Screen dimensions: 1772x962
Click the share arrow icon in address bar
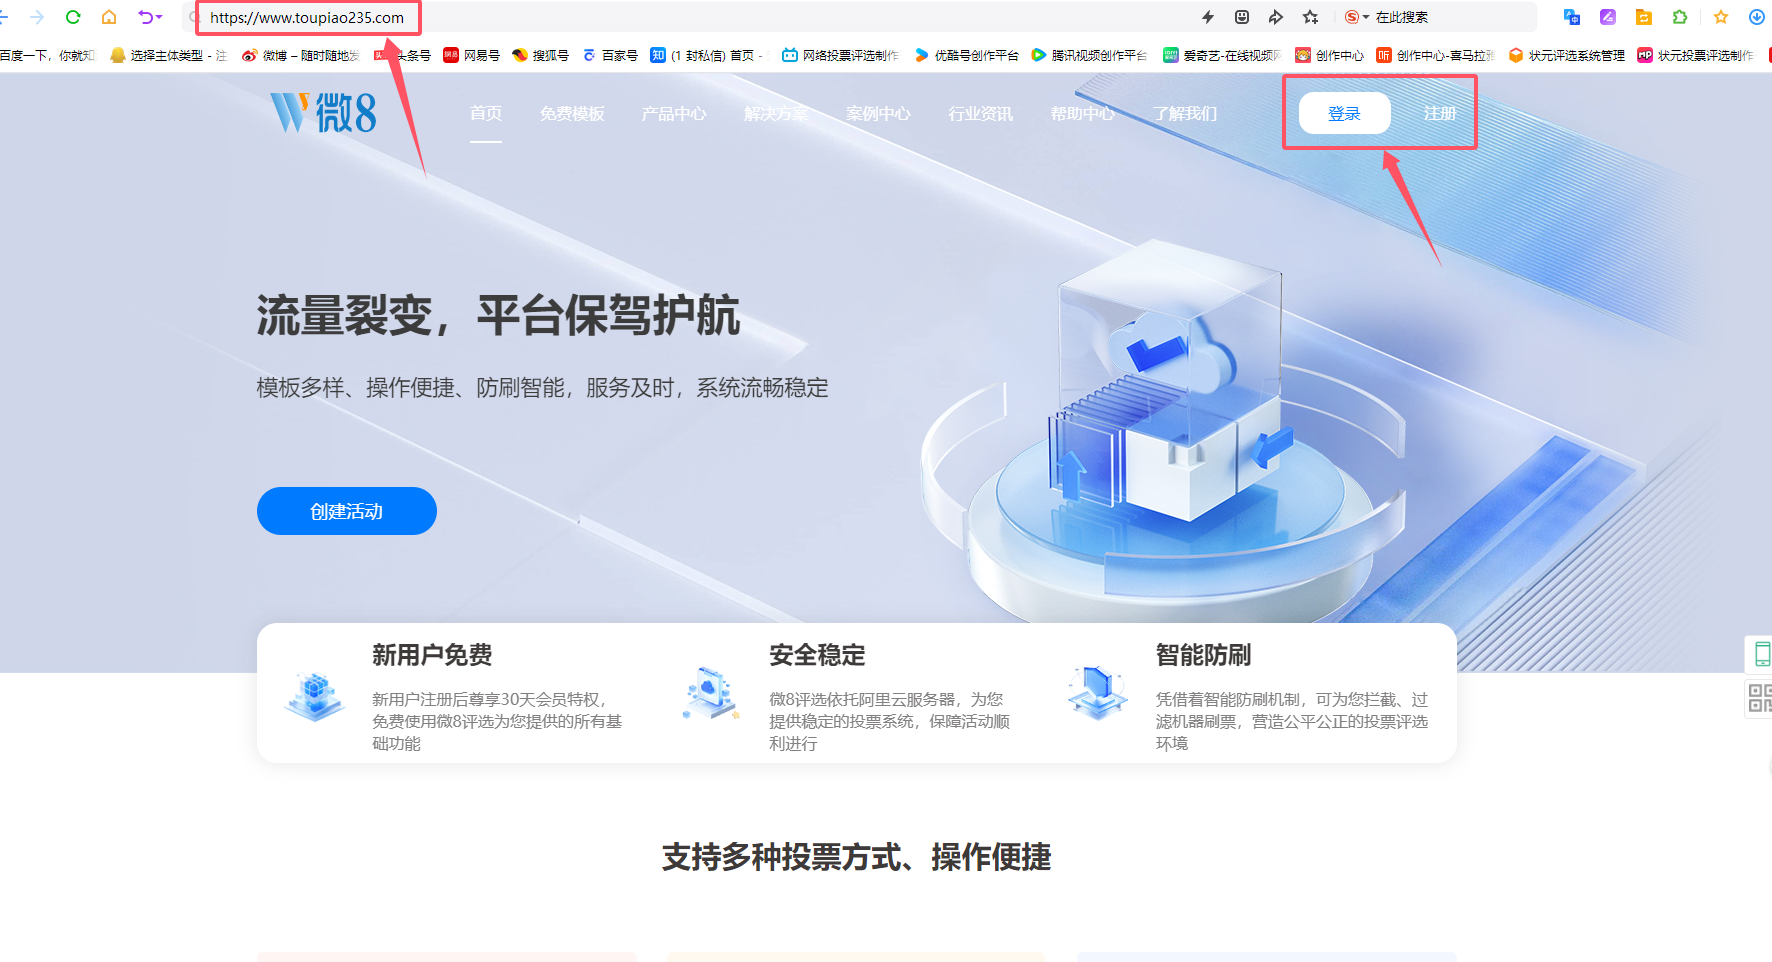[x=1276, y=17]
